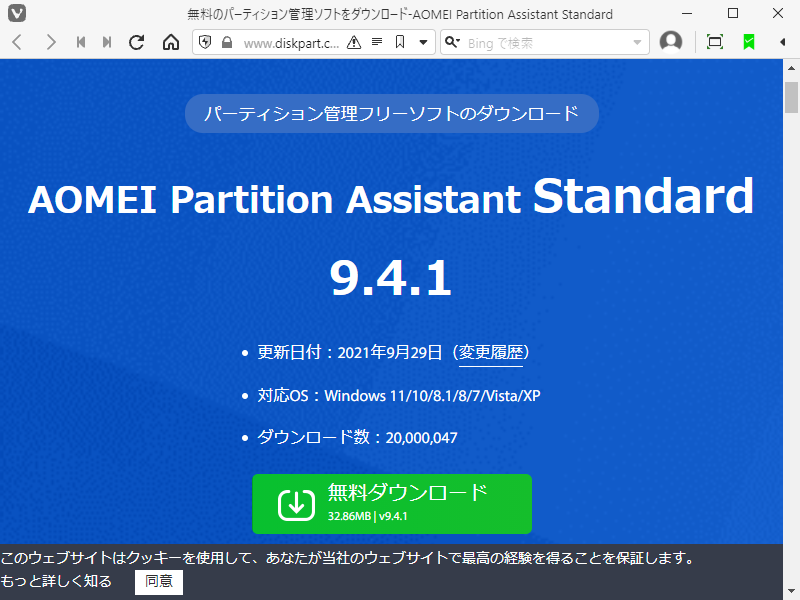Go to the browser home page
This screenshot has width=800, height=600.
(170, 42)
